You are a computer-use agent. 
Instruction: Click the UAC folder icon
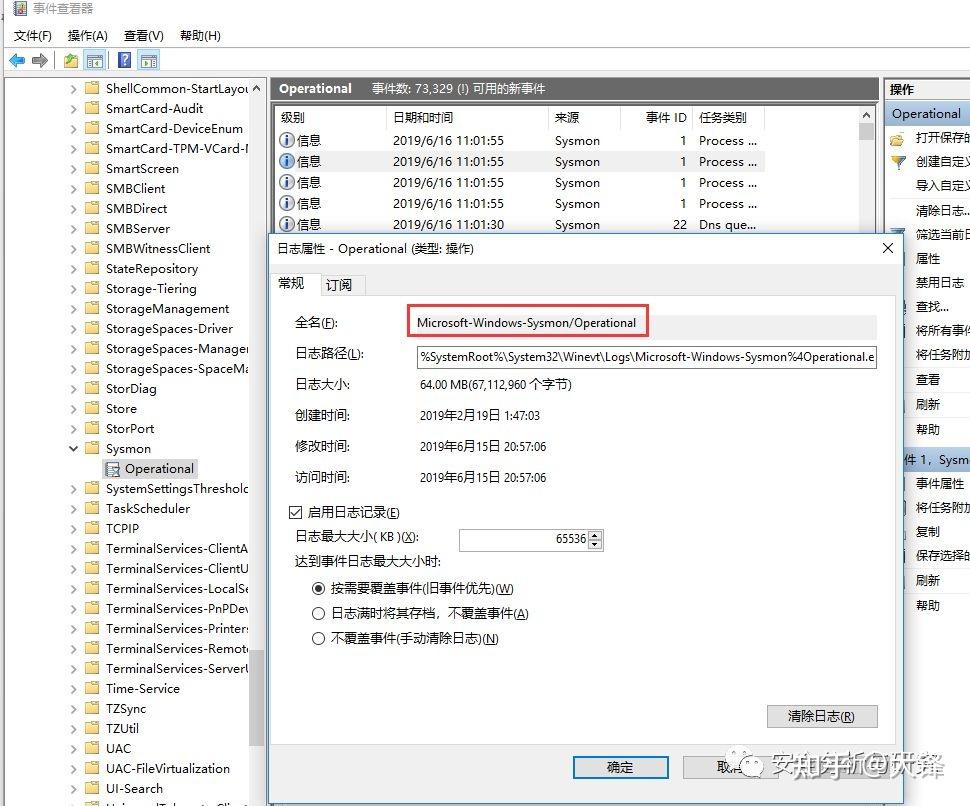pos(92,748)
